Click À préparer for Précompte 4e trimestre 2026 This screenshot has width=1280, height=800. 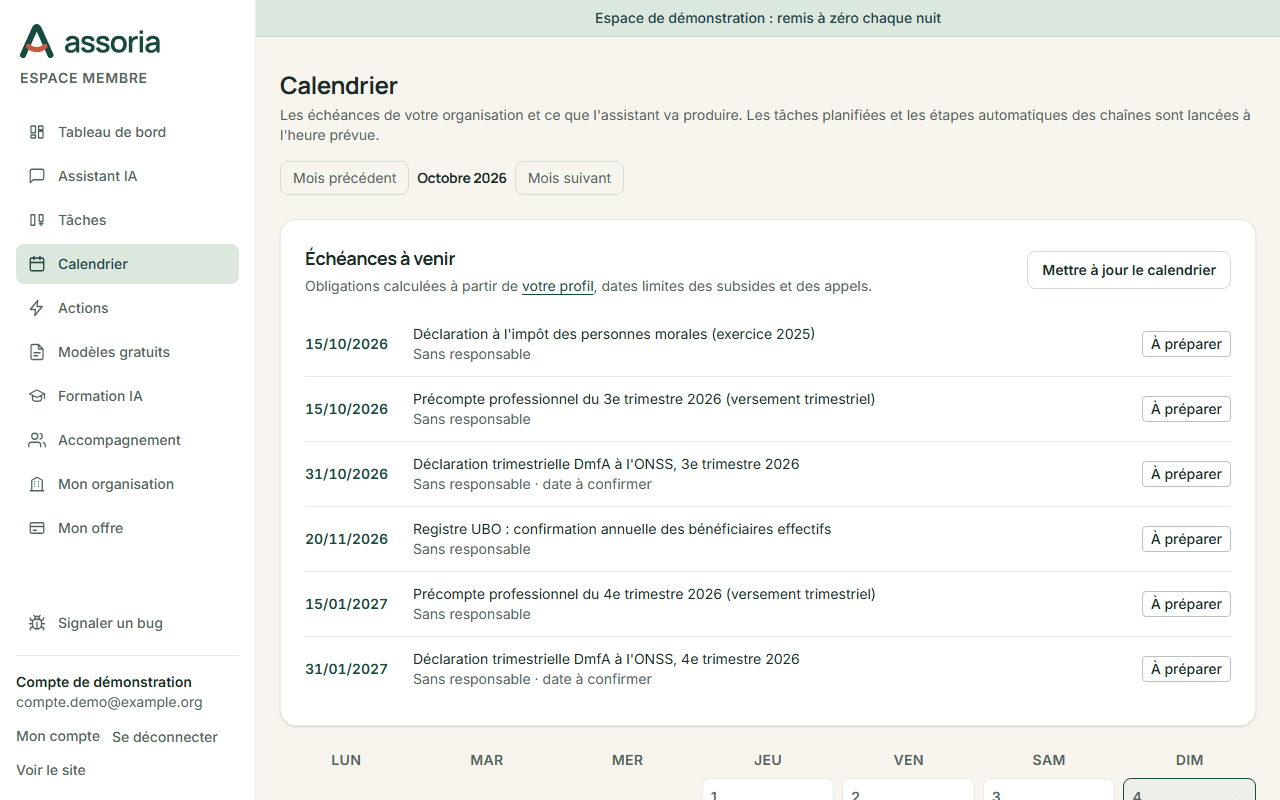coord(1186,604)
